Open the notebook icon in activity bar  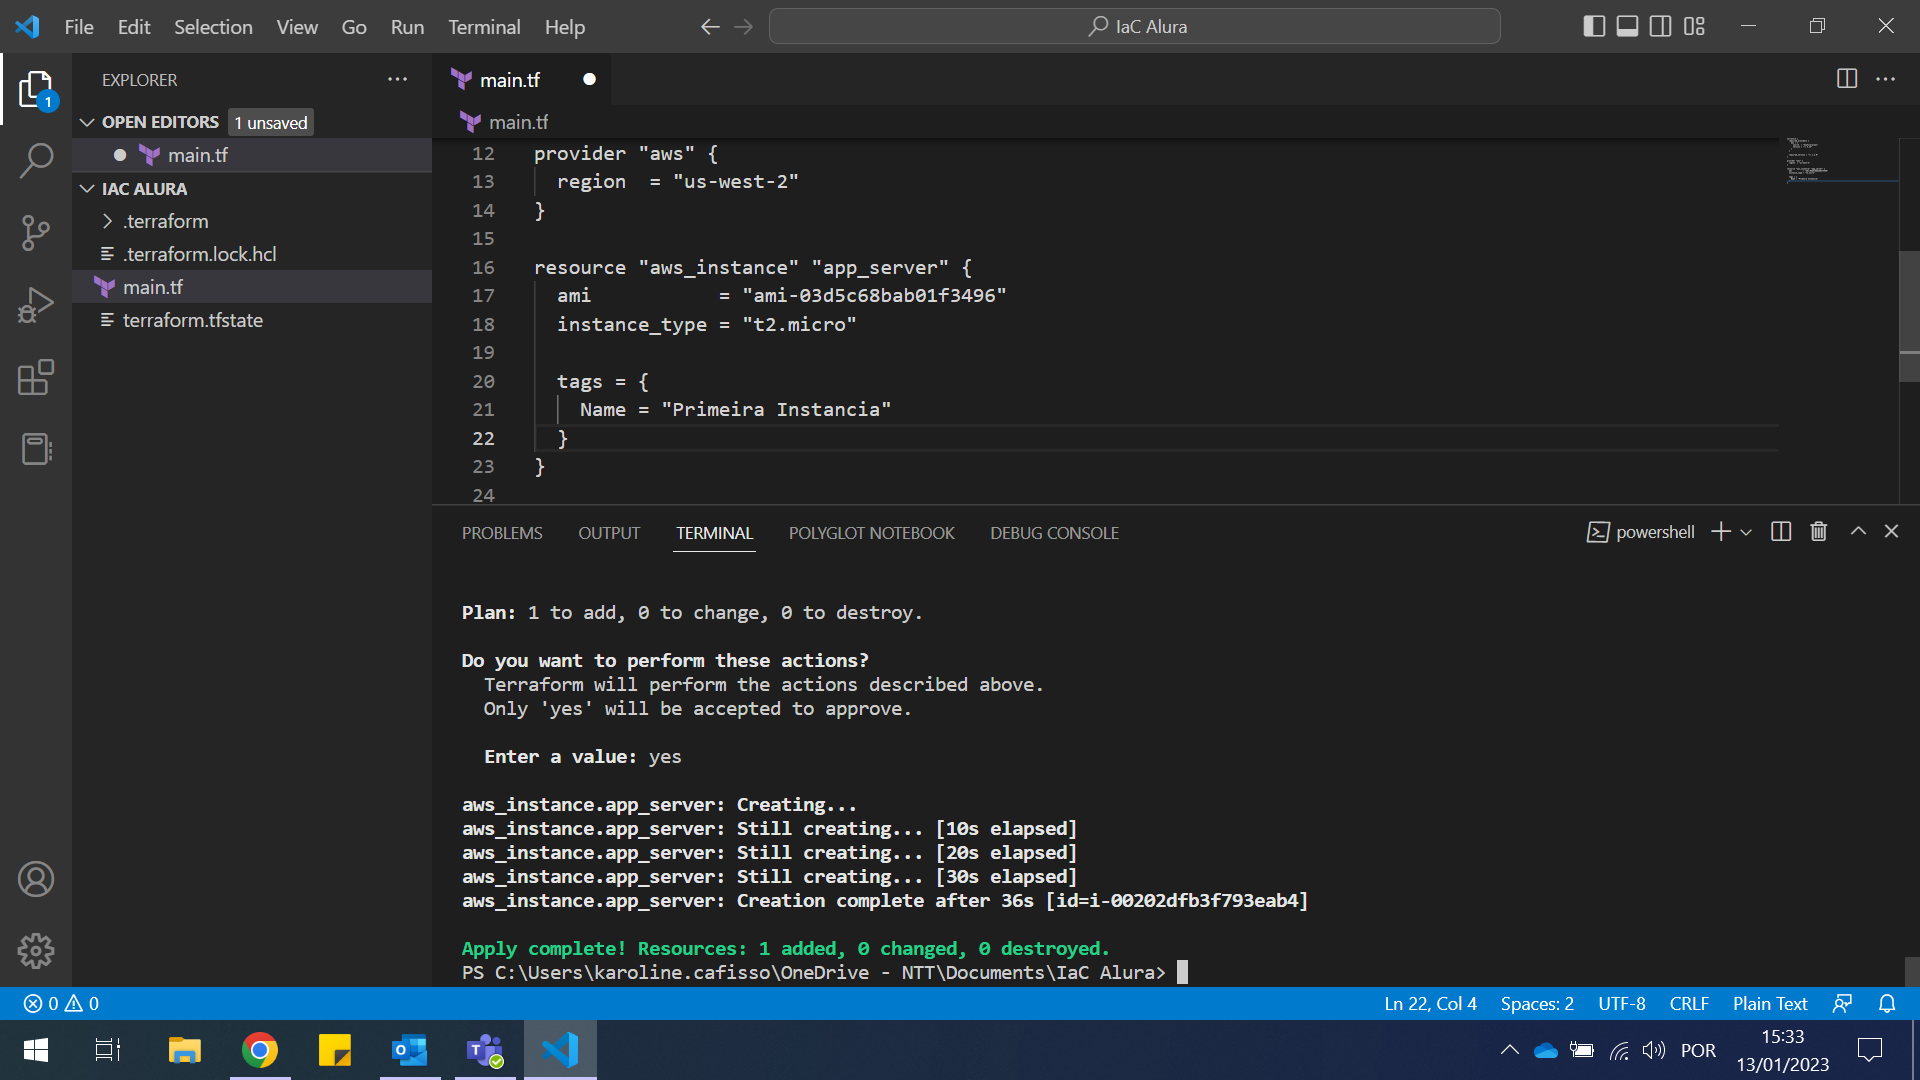point(36,449)
